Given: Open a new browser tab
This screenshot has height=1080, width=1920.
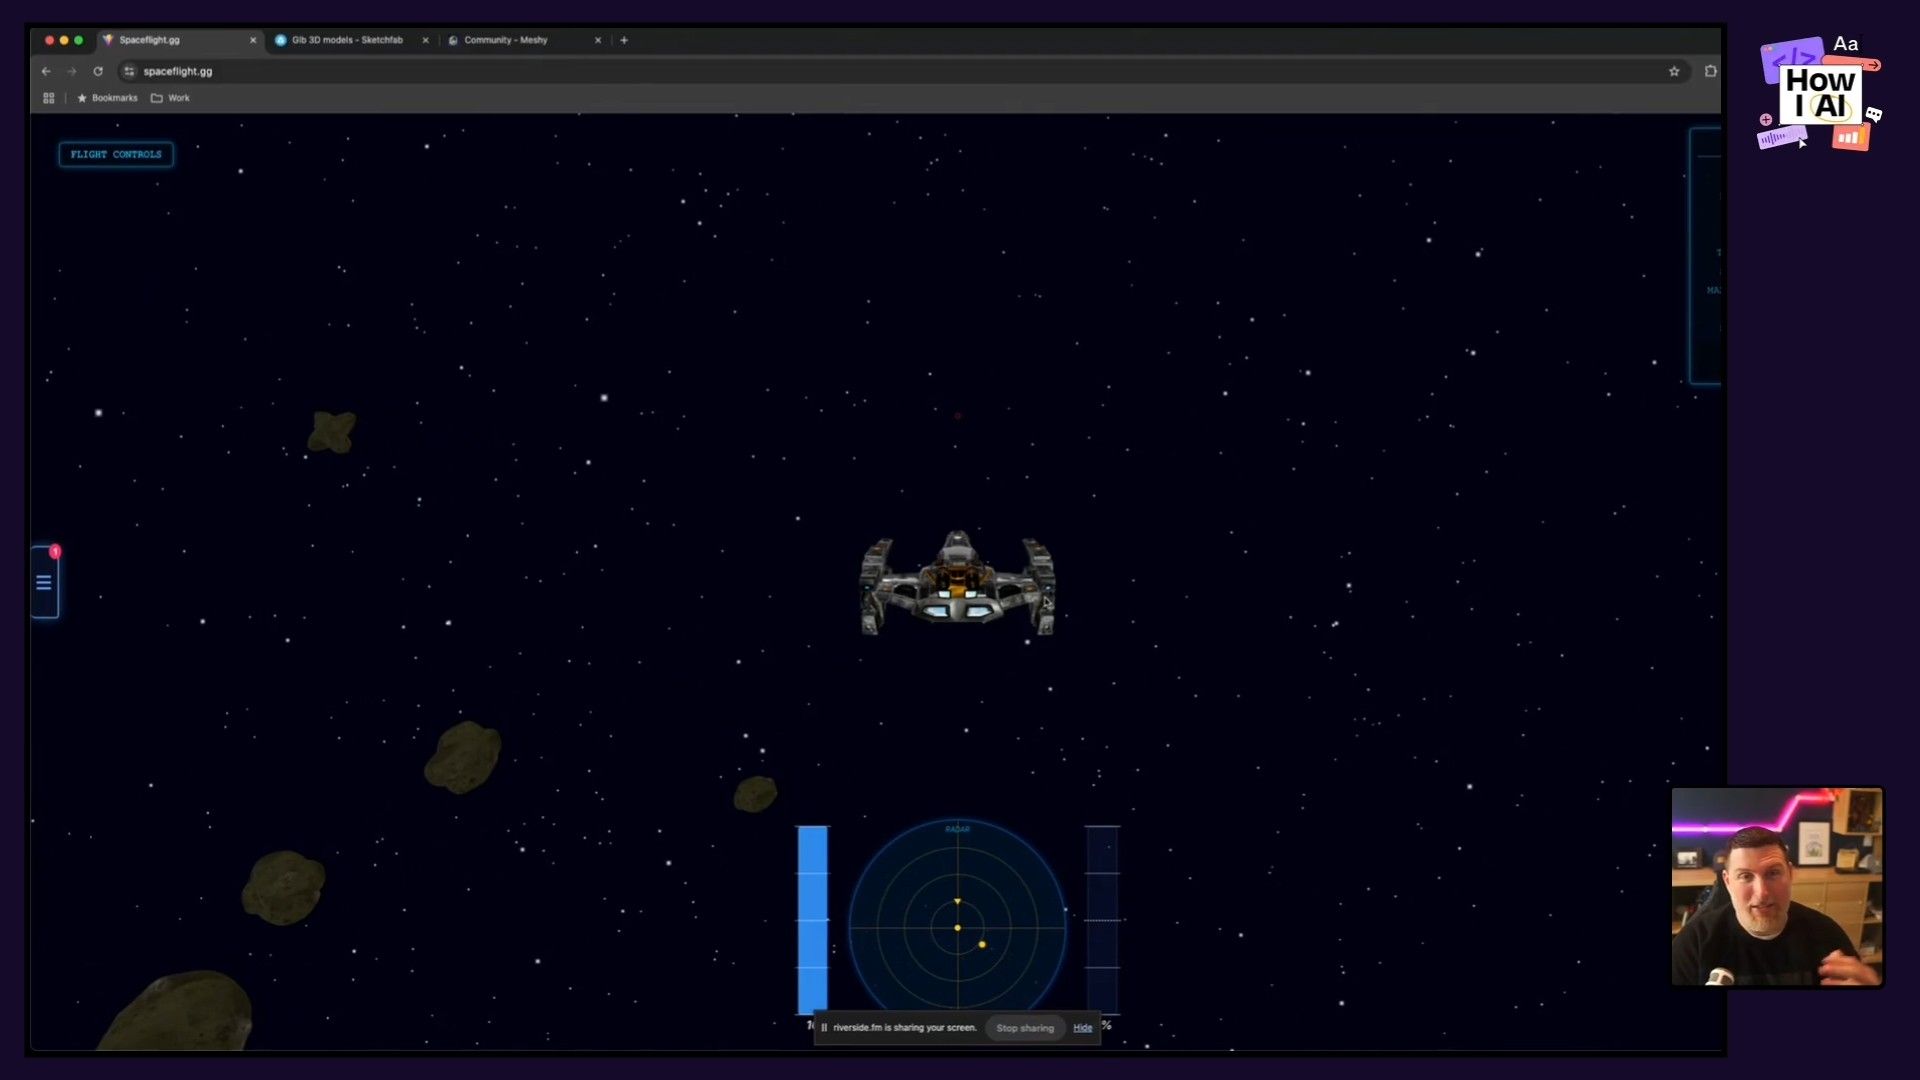Looking at the screenshot, I should coord(624,40).
